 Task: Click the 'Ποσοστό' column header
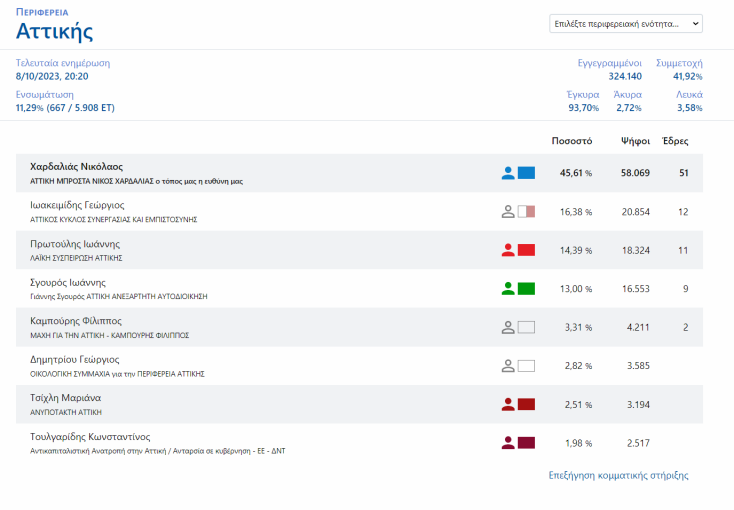(x=572, y=141)
